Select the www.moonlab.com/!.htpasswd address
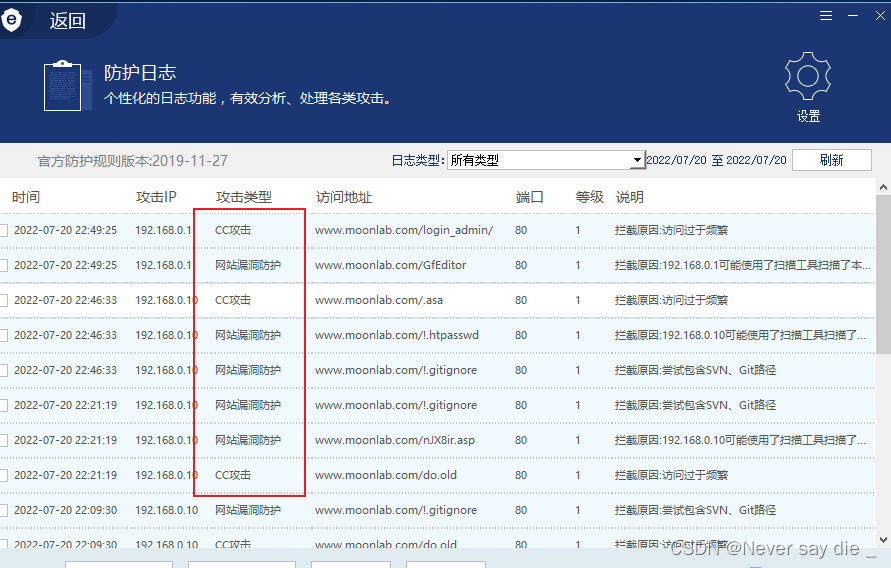Viewport: 891px width, 568px height. pos(397,335)
